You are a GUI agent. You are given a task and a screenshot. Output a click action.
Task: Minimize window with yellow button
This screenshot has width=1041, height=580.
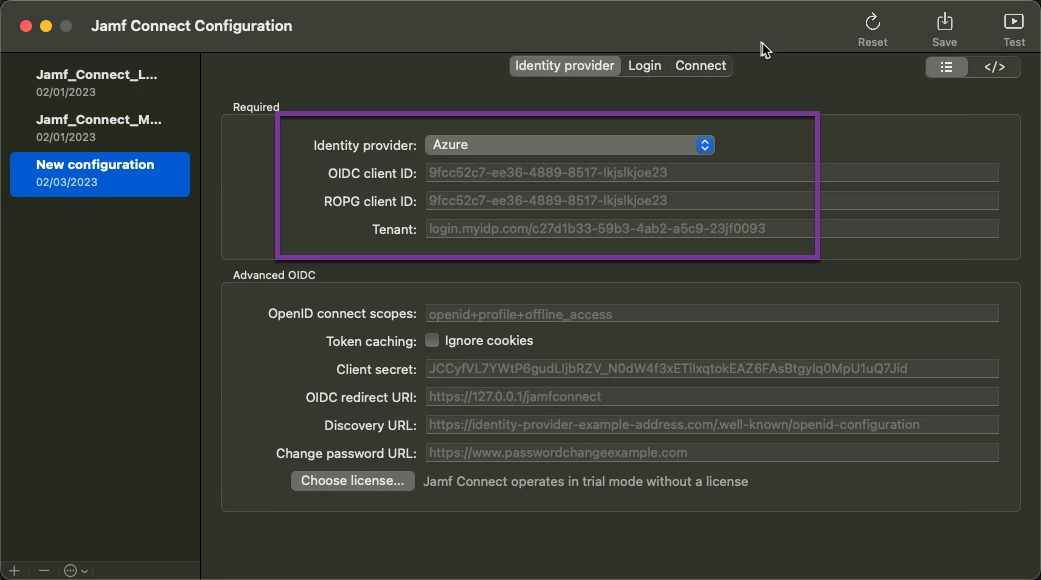pyautogui.click(x=46, y=26)
